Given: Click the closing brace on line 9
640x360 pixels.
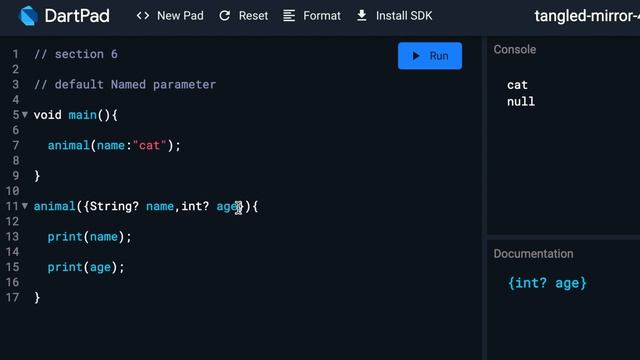Looking at the screenshot, I should [x=37, y=176].
